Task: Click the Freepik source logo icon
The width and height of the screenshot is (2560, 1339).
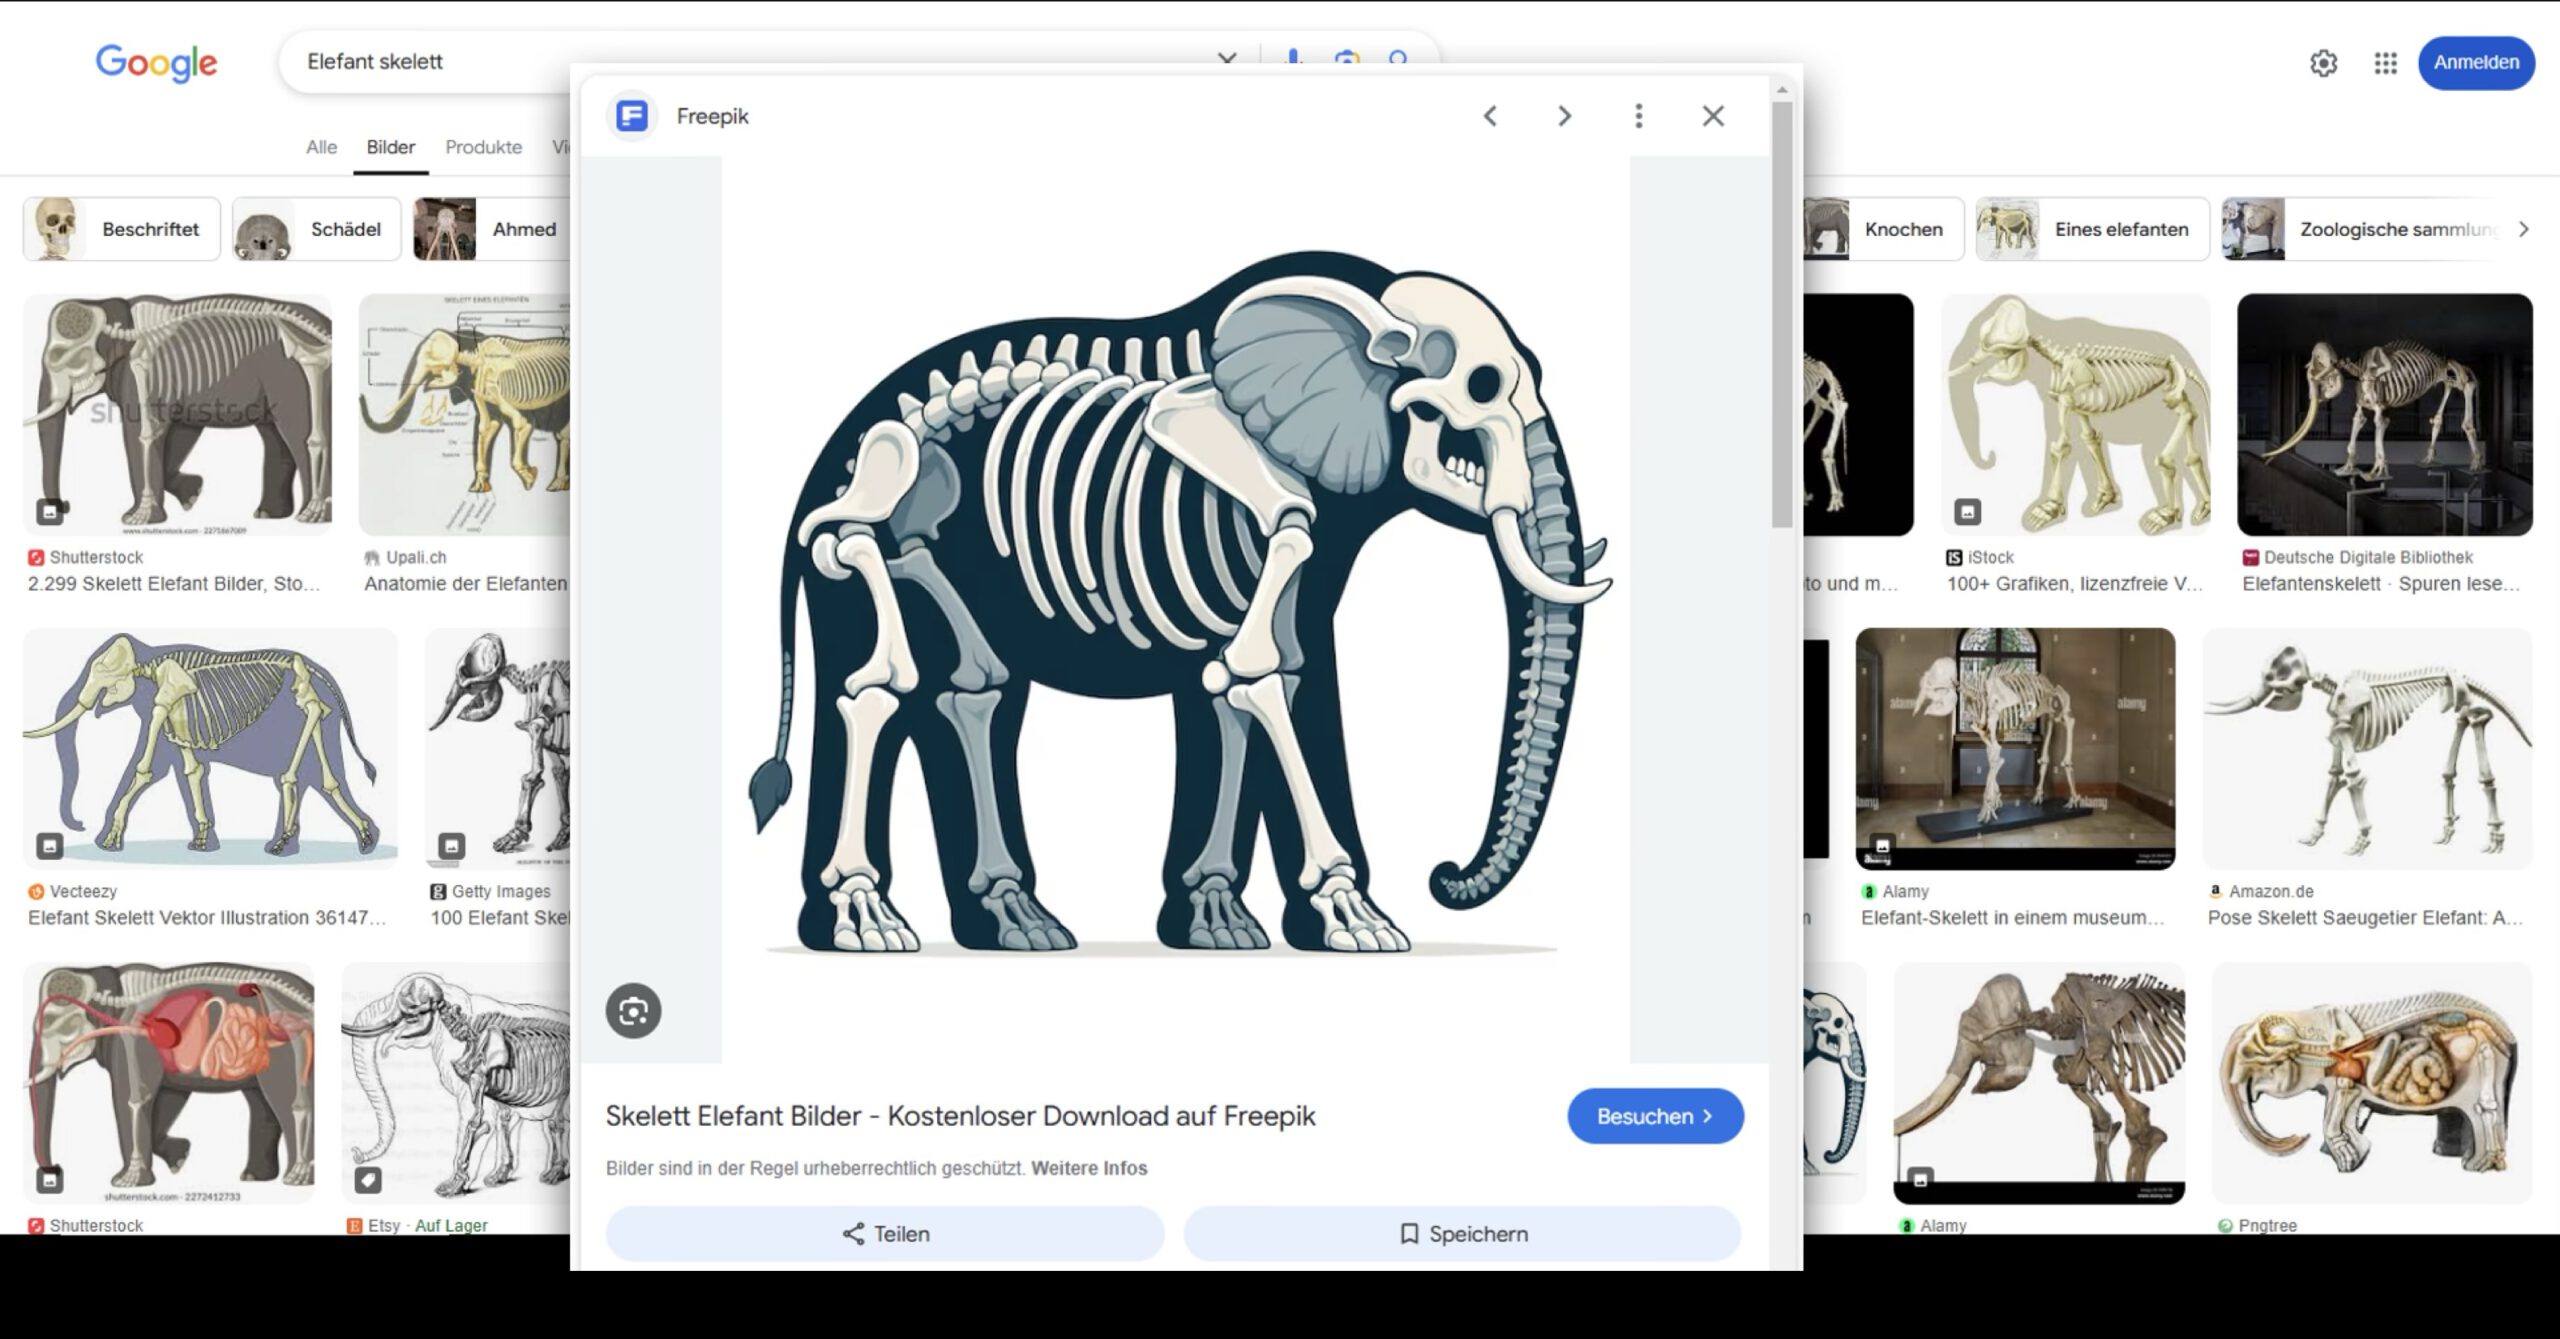Action: pyautogui.click(x=632, y=116)
